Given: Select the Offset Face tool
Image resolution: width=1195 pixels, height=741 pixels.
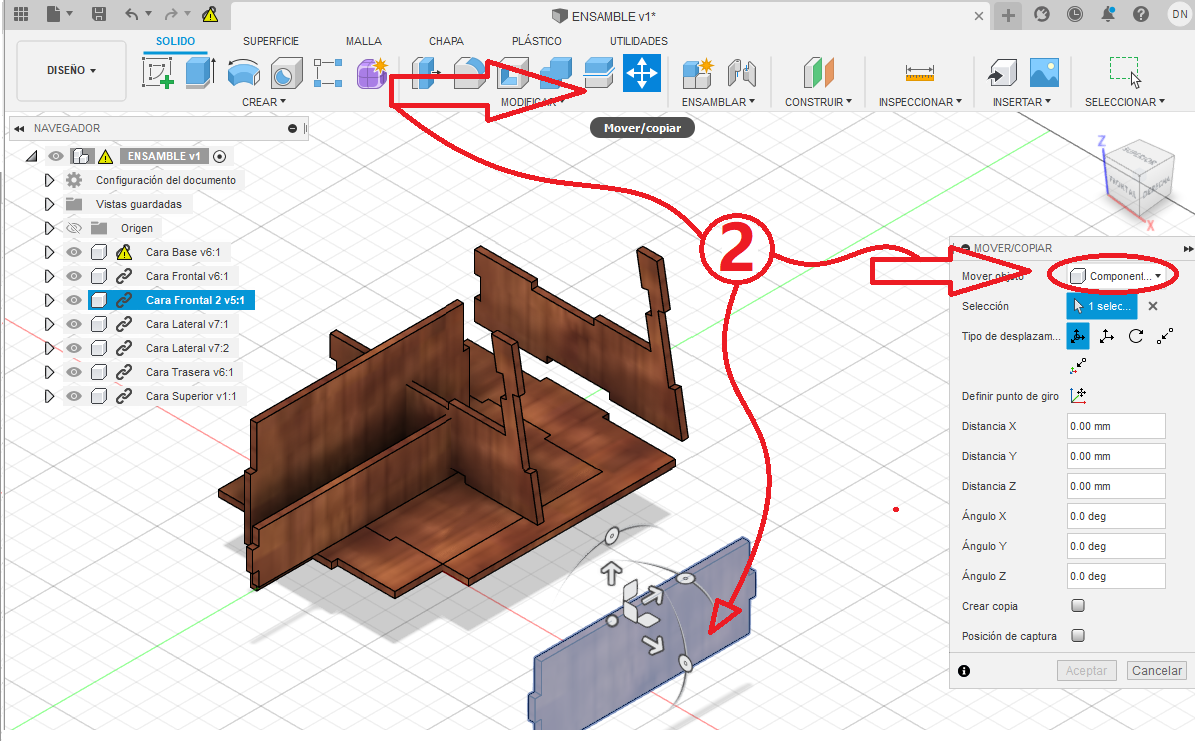Looking at the screenshot, I should [599, 74].
